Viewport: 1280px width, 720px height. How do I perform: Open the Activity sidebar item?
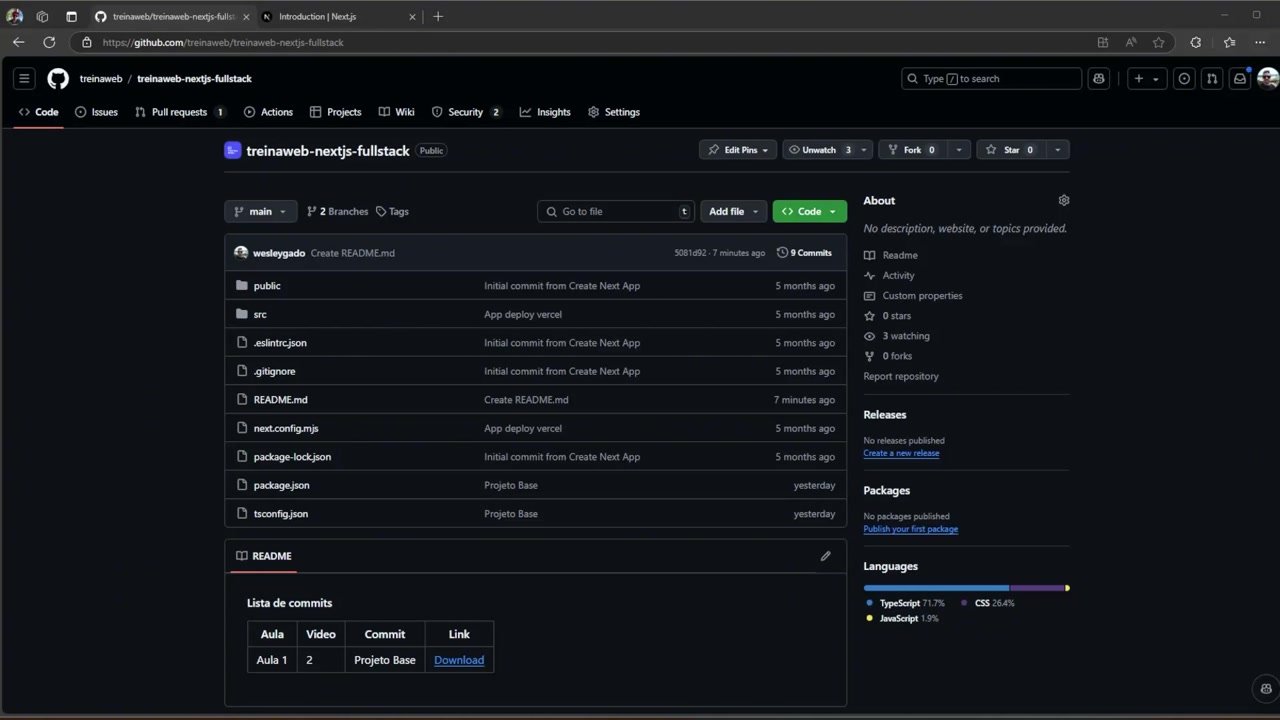tap(889, 276)
